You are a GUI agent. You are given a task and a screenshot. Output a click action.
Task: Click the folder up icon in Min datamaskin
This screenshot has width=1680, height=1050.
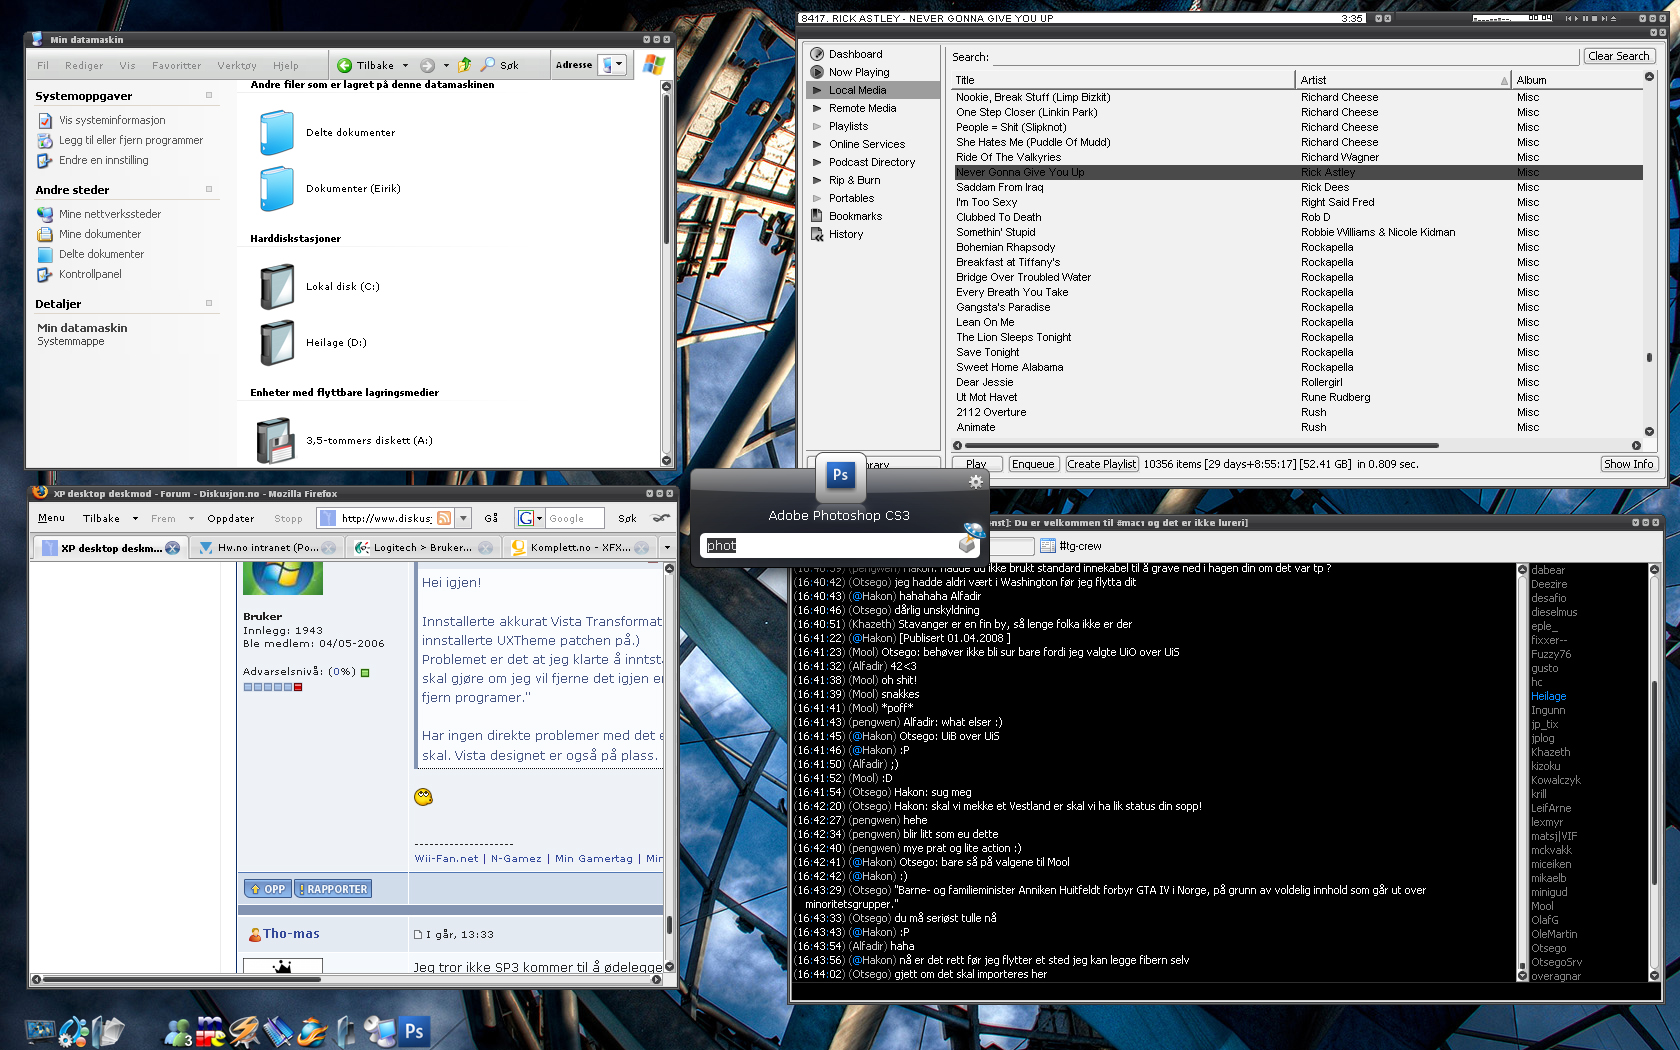(464, 65)
